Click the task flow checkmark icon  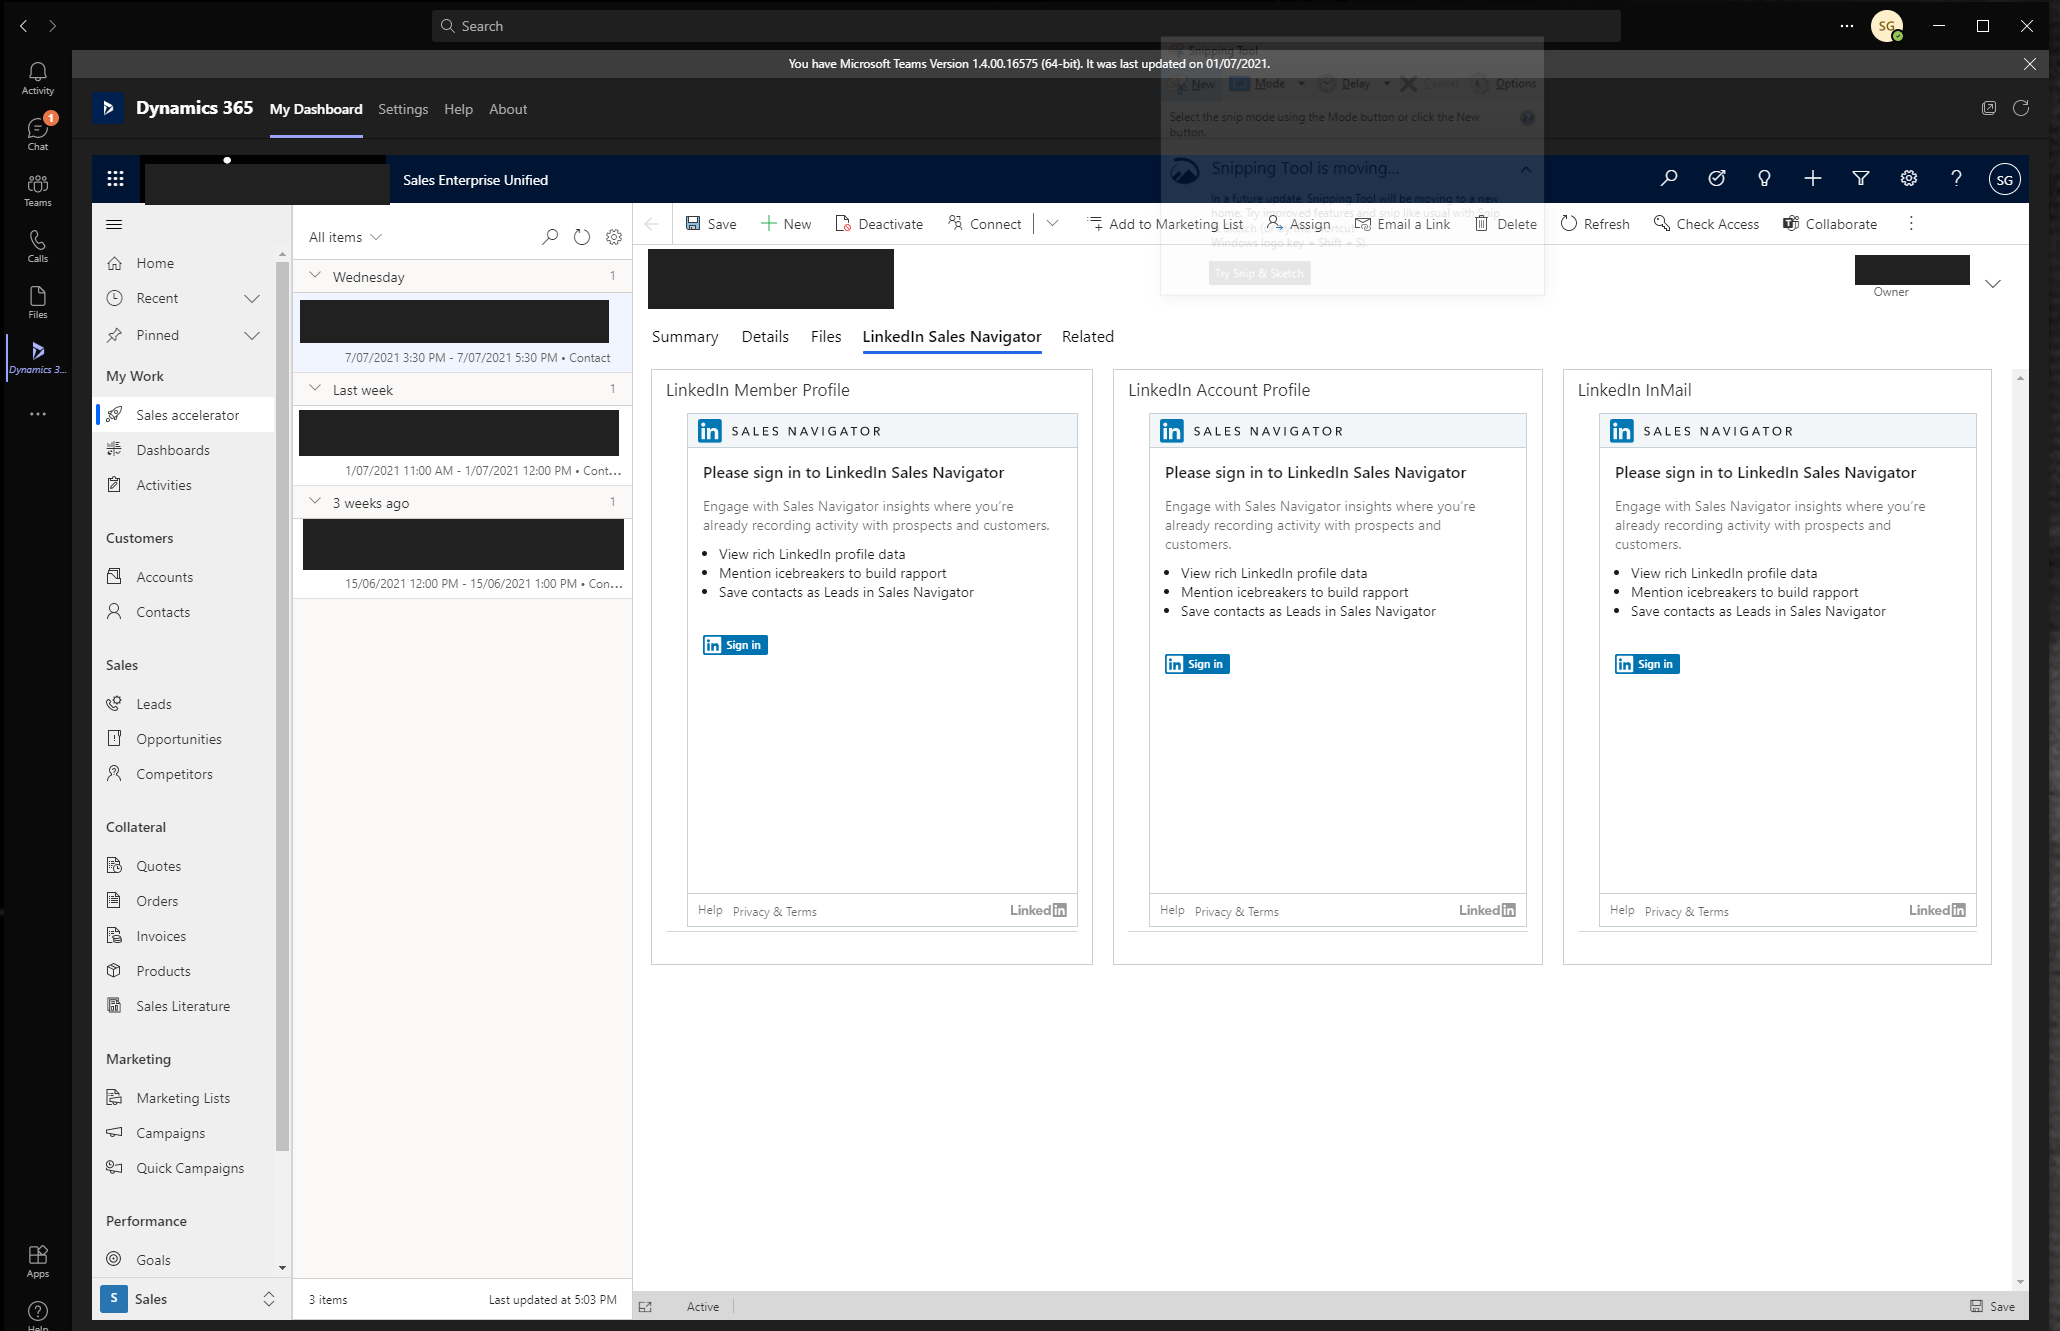tap(1716, 179)
